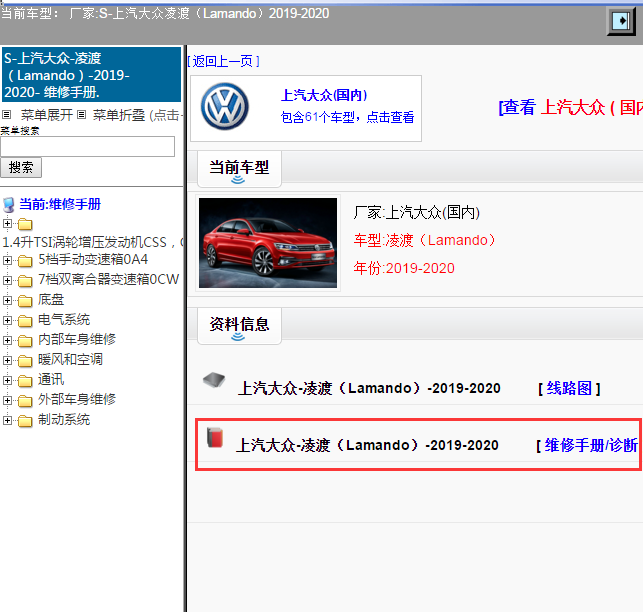Click the 年份:2019-2020 text
The height and width of the screenshot is (612, 643).
pos(404,268)
